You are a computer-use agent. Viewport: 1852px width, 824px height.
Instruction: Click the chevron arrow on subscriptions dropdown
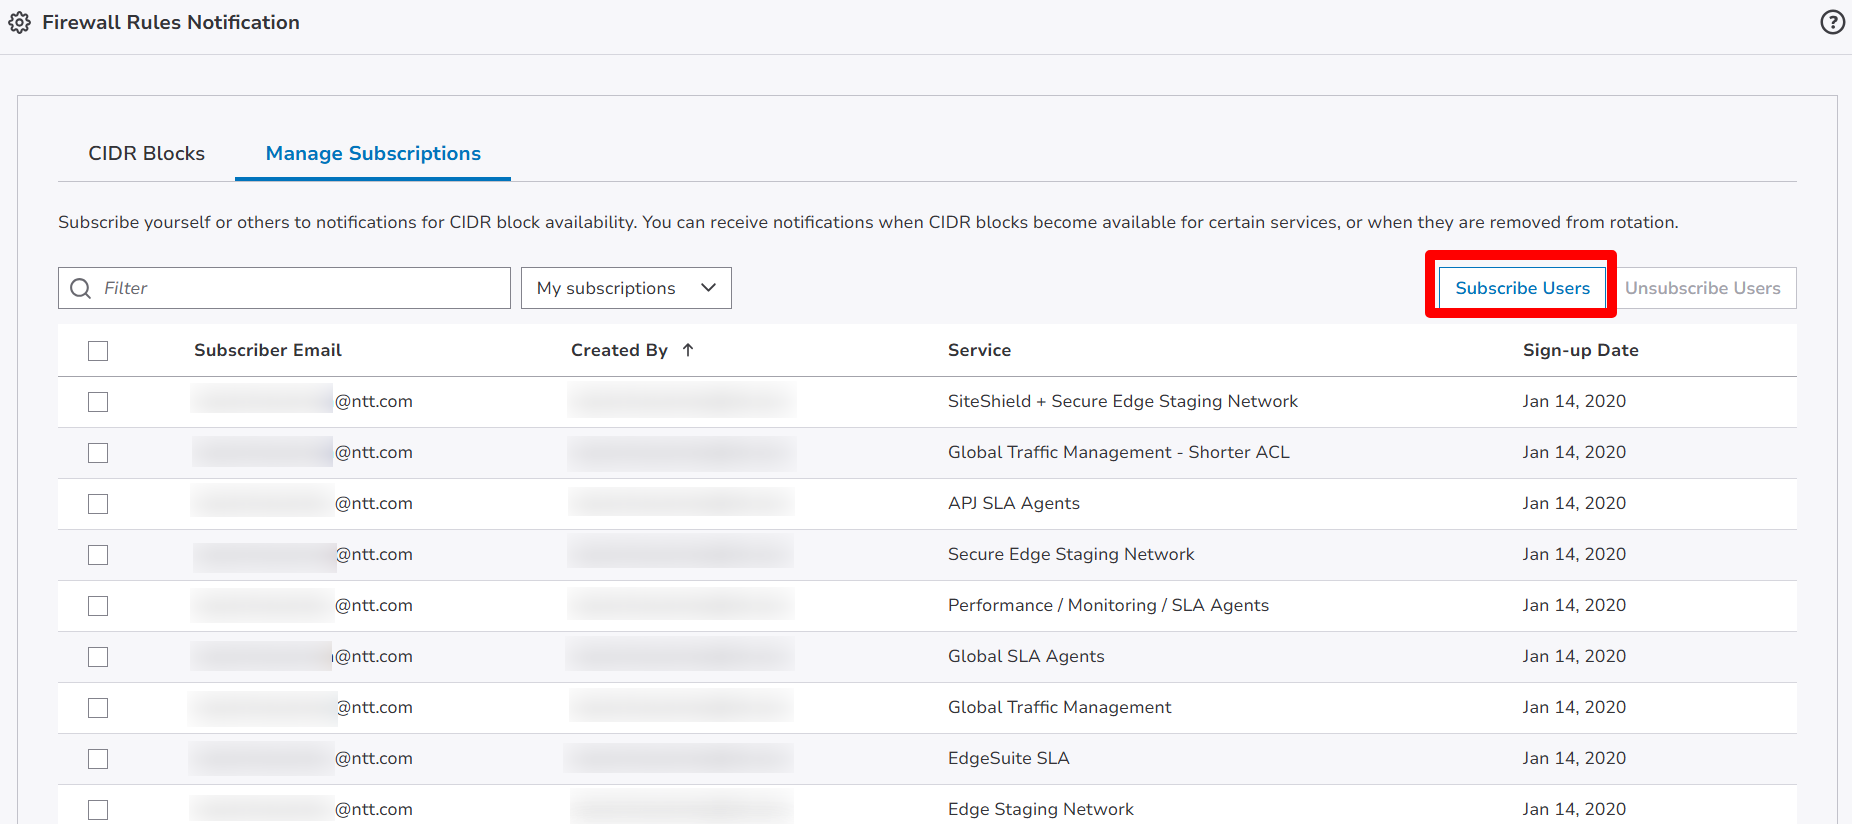click(x=709, y=288)
